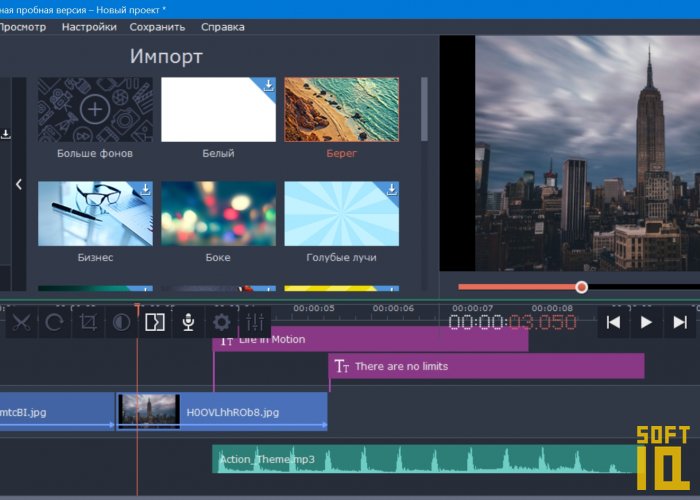Open the color adjustment tool
The width and height of the screenshot is (700, 500).
tap(121, 322)
